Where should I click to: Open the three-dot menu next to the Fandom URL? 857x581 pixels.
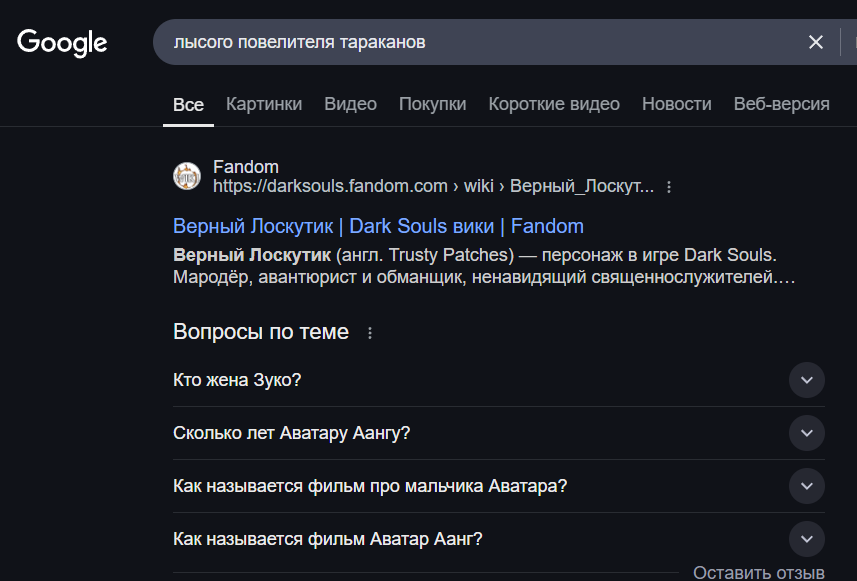click(669, 187)
